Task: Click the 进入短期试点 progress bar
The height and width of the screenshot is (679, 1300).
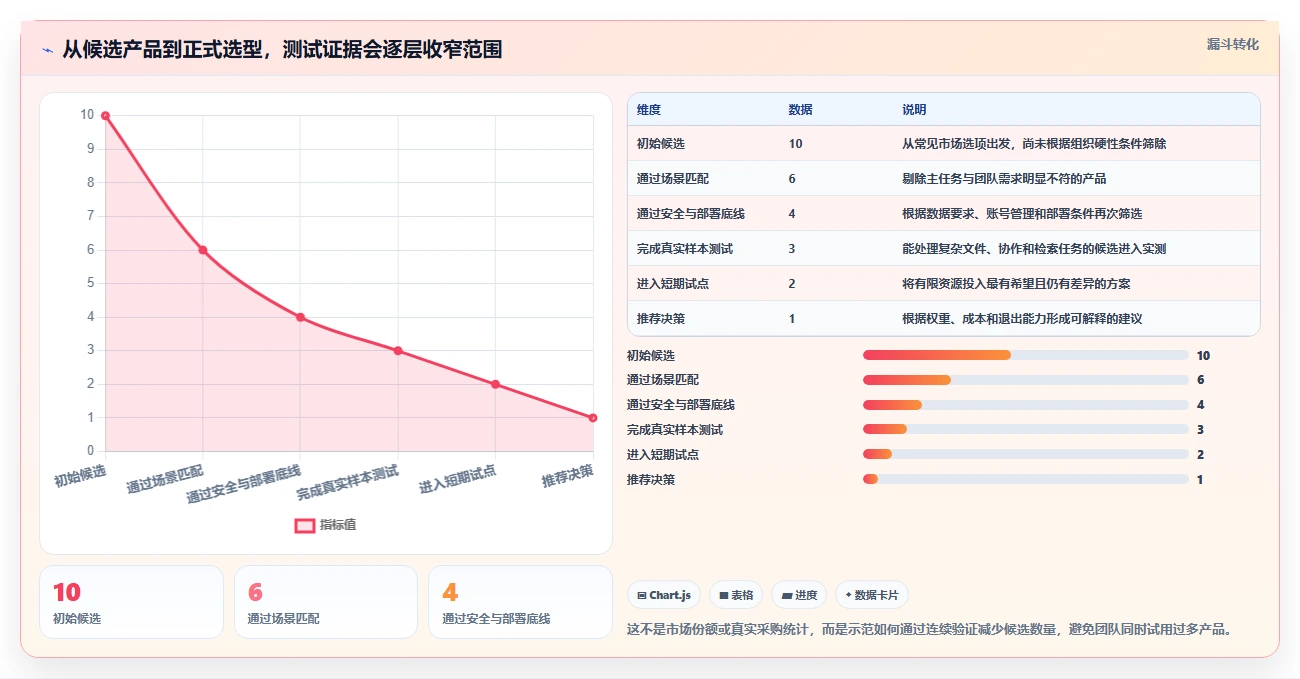Action: (x=1025, y=454)
